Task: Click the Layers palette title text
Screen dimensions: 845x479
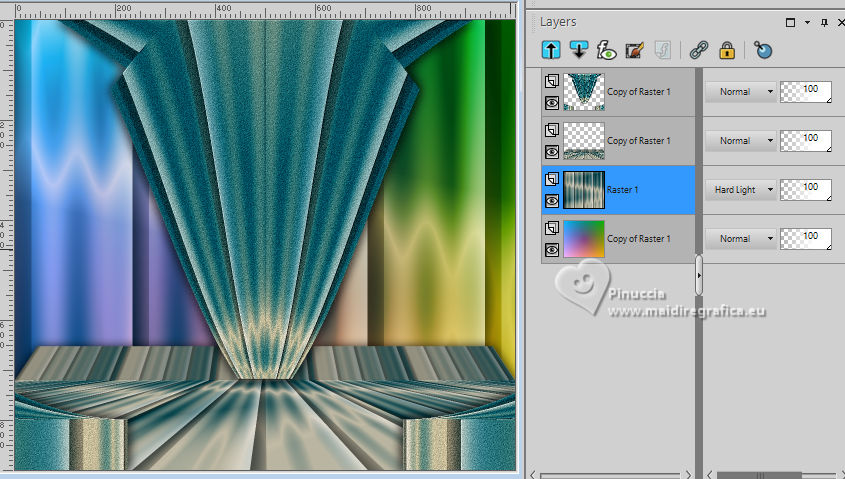Action: coord(558,22)
